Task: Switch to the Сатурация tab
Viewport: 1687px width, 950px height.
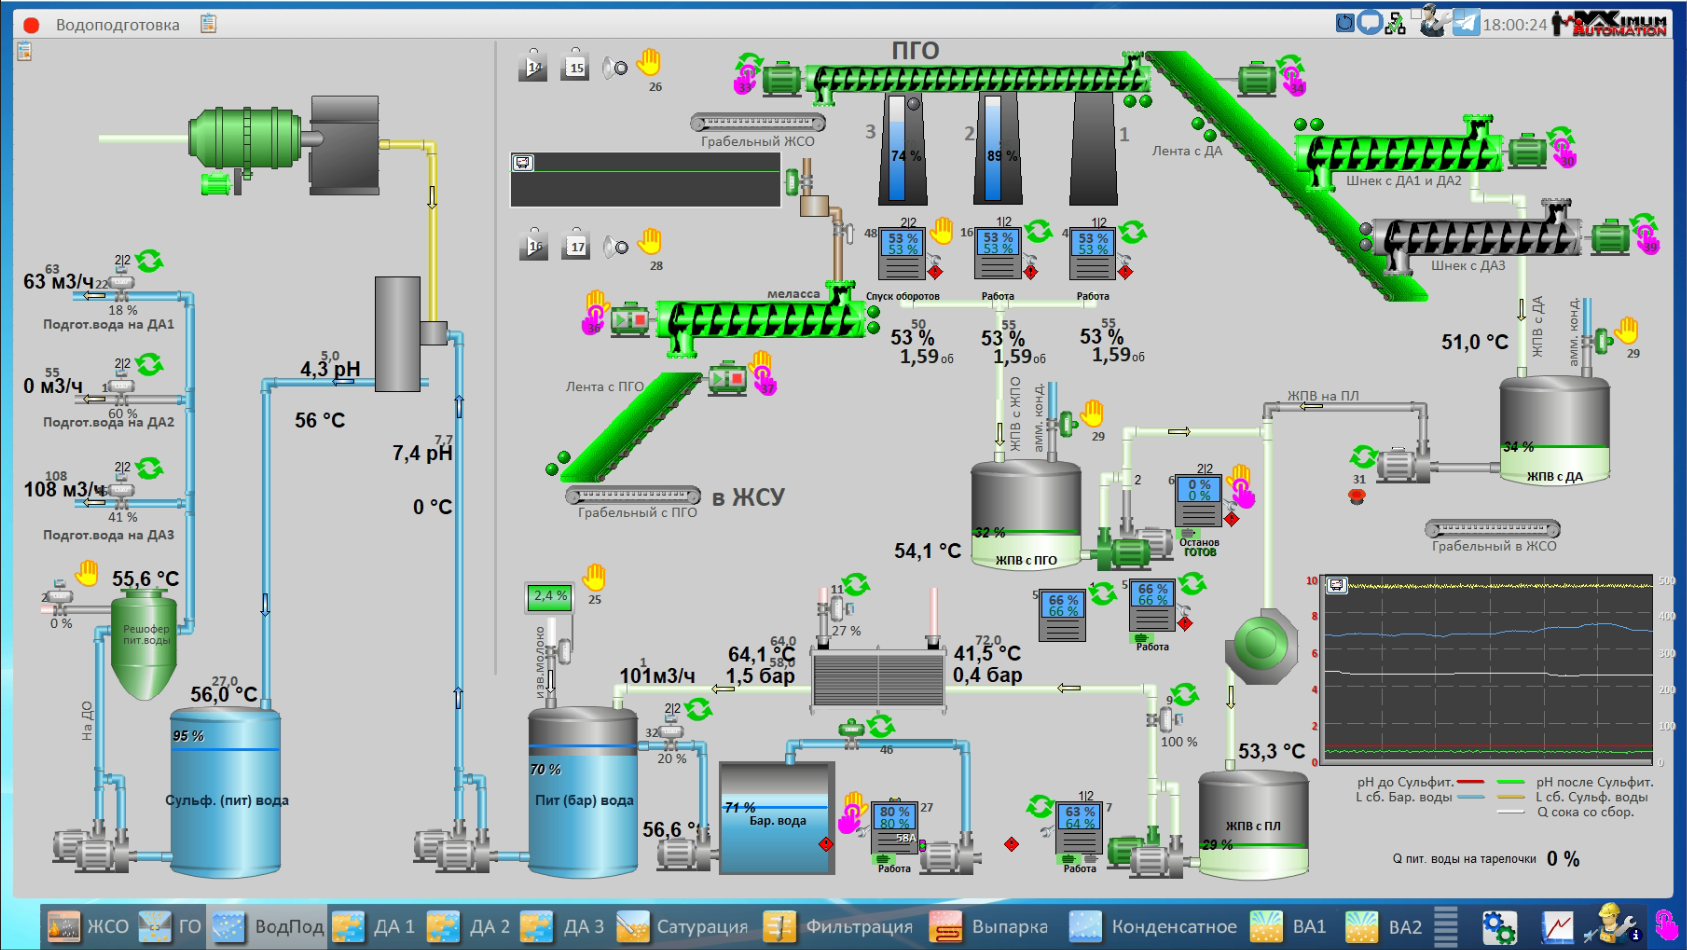Action: 683,927
